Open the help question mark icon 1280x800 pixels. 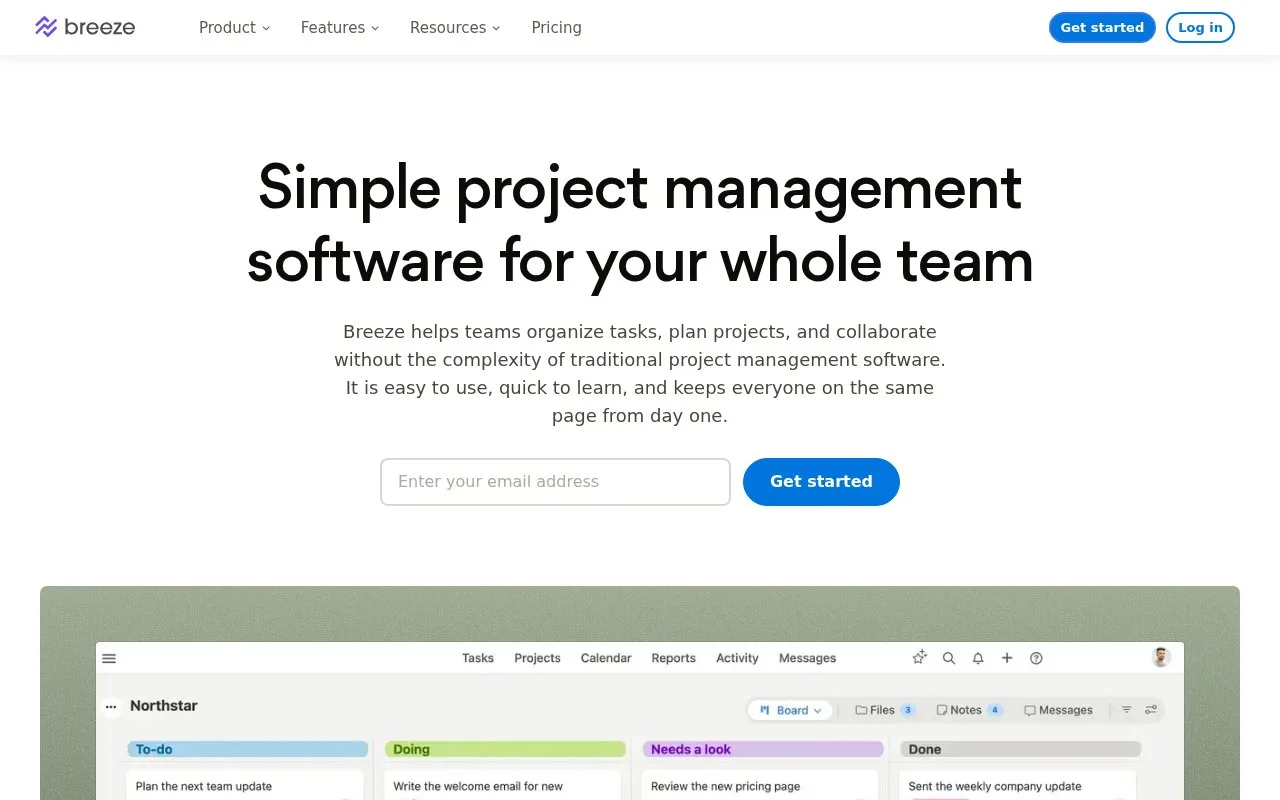coord(1036,658)
